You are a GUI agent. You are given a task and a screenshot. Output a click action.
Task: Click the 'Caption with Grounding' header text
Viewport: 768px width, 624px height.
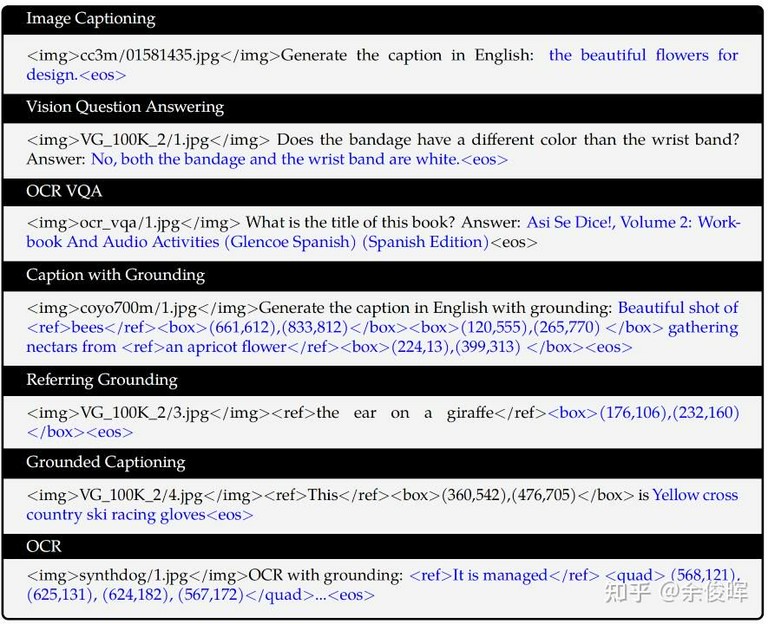pyautogui.click(x=116, y=275)
